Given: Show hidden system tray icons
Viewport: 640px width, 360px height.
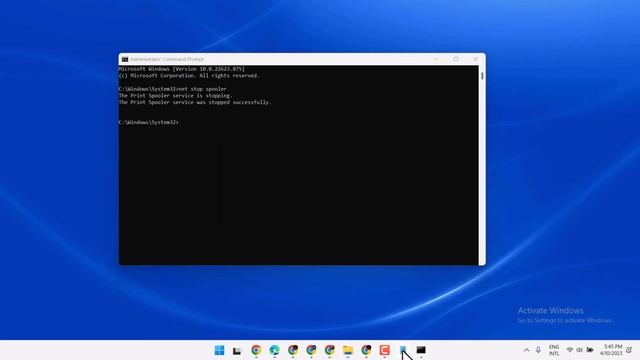Looking at the screenshot, I should pyautogui.click(x=527, y=350).
